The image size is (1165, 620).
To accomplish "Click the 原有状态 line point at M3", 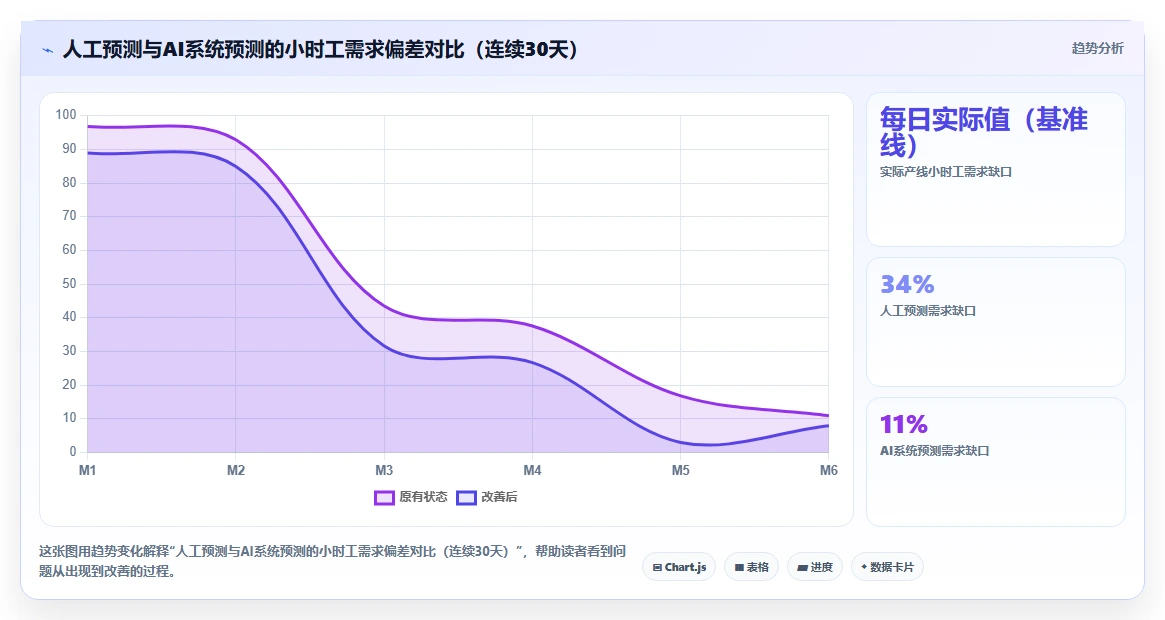I will (x=384, y=307).
